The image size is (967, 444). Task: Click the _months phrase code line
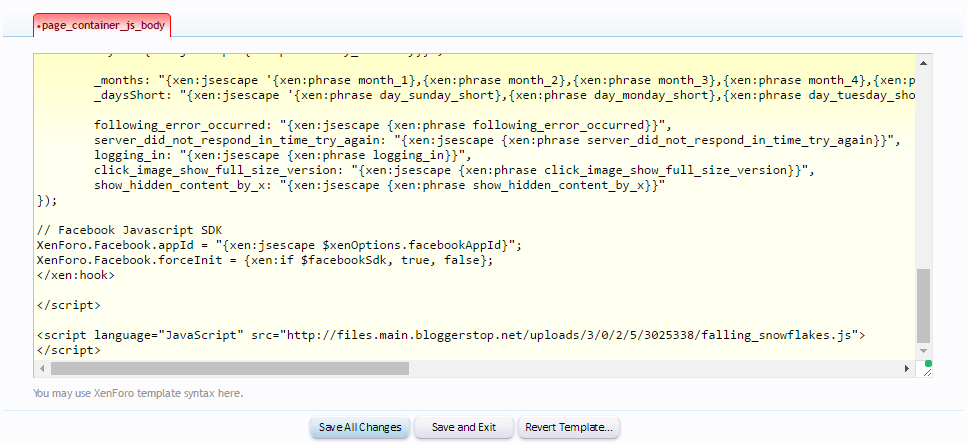[x=504, y=80]
